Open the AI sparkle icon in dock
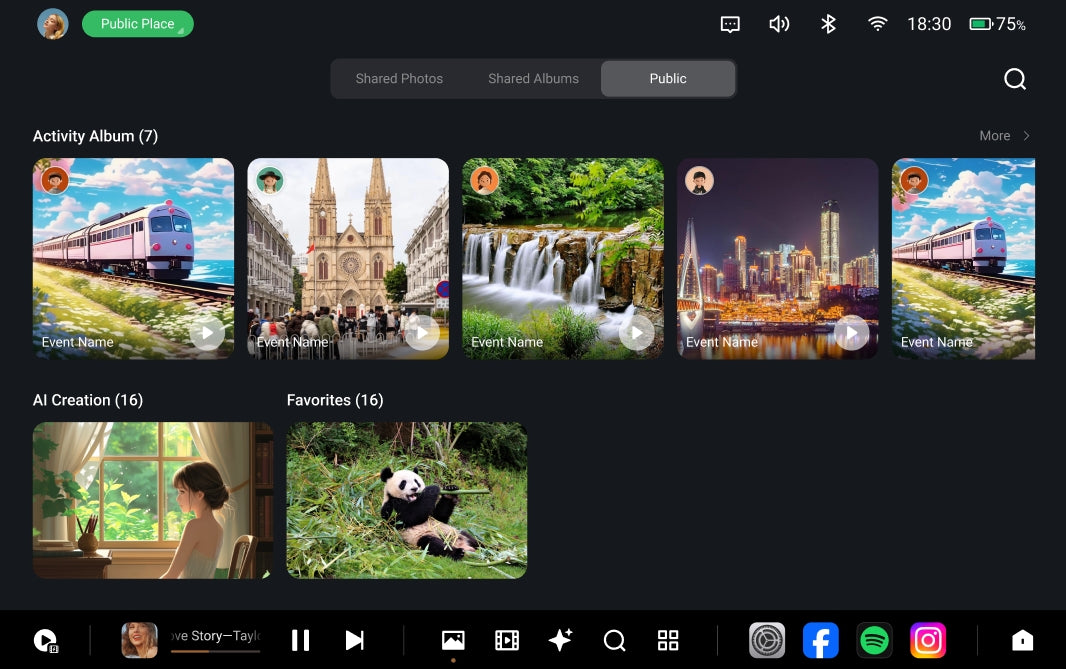The width and height of the screenshot is (1066, 669). tap(560, 640)
